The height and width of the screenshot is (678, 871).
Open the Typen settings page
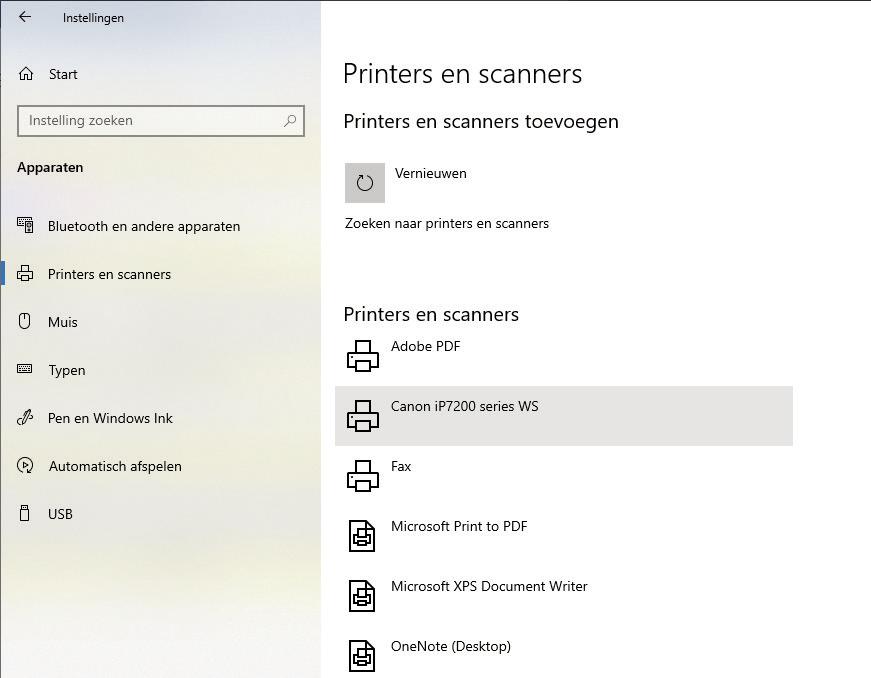[67, 370]
